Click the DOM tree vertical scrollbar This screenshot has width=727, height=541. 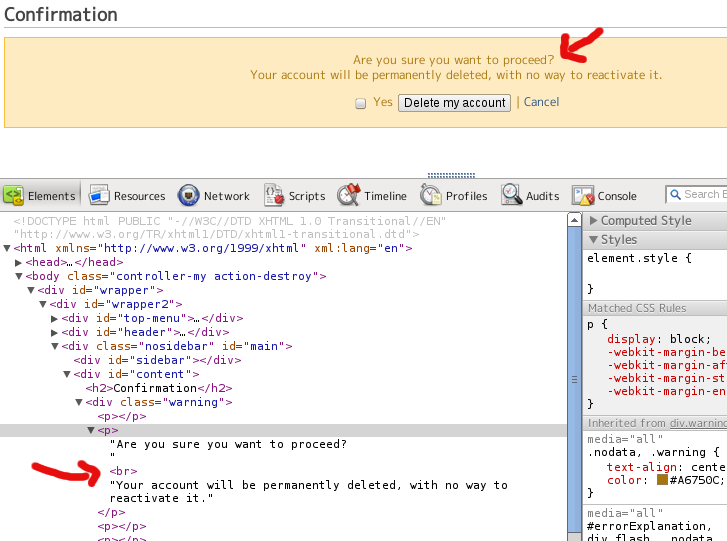[x=574, y=380]
